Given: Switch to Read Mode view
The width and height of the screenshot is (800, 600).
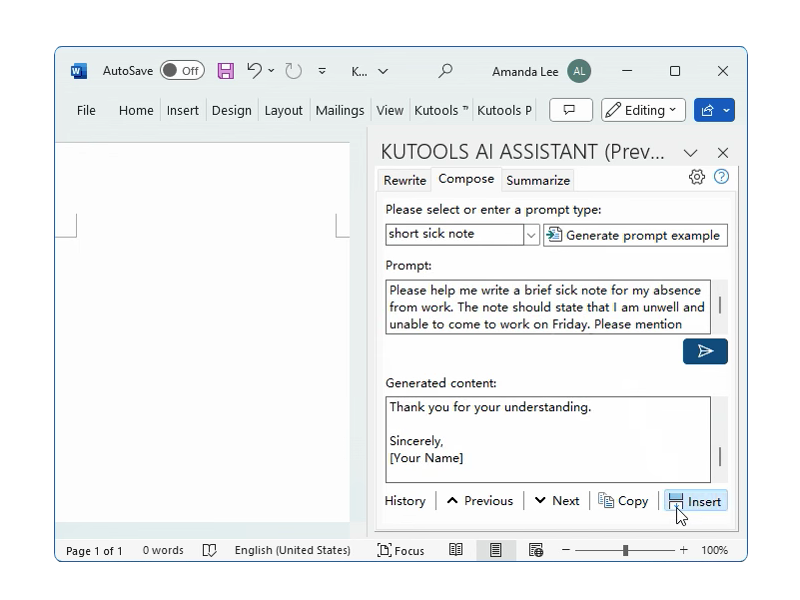Looking at the screenshot, I should pyautogui.click(x=456, y=550).
